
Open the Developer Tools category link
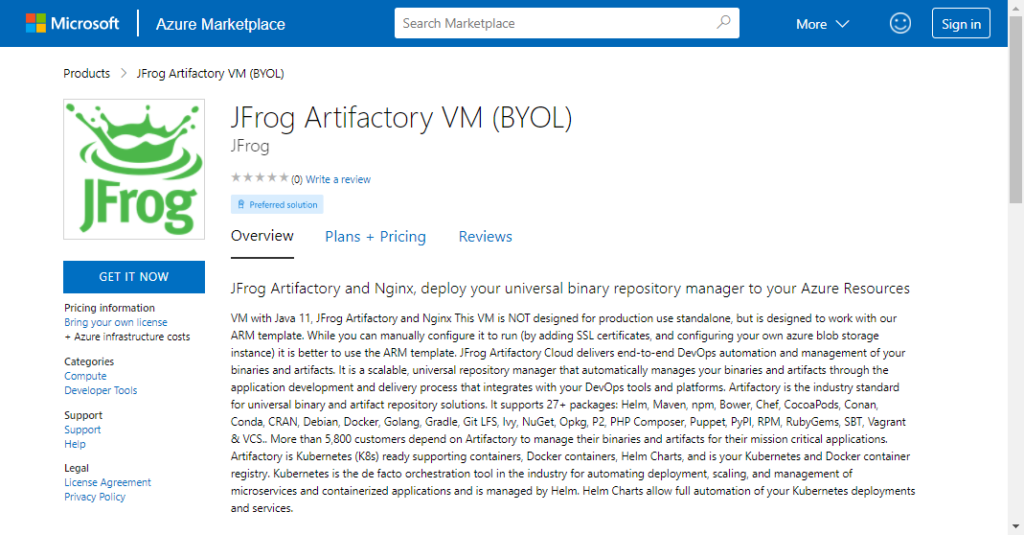click(101, 391)
